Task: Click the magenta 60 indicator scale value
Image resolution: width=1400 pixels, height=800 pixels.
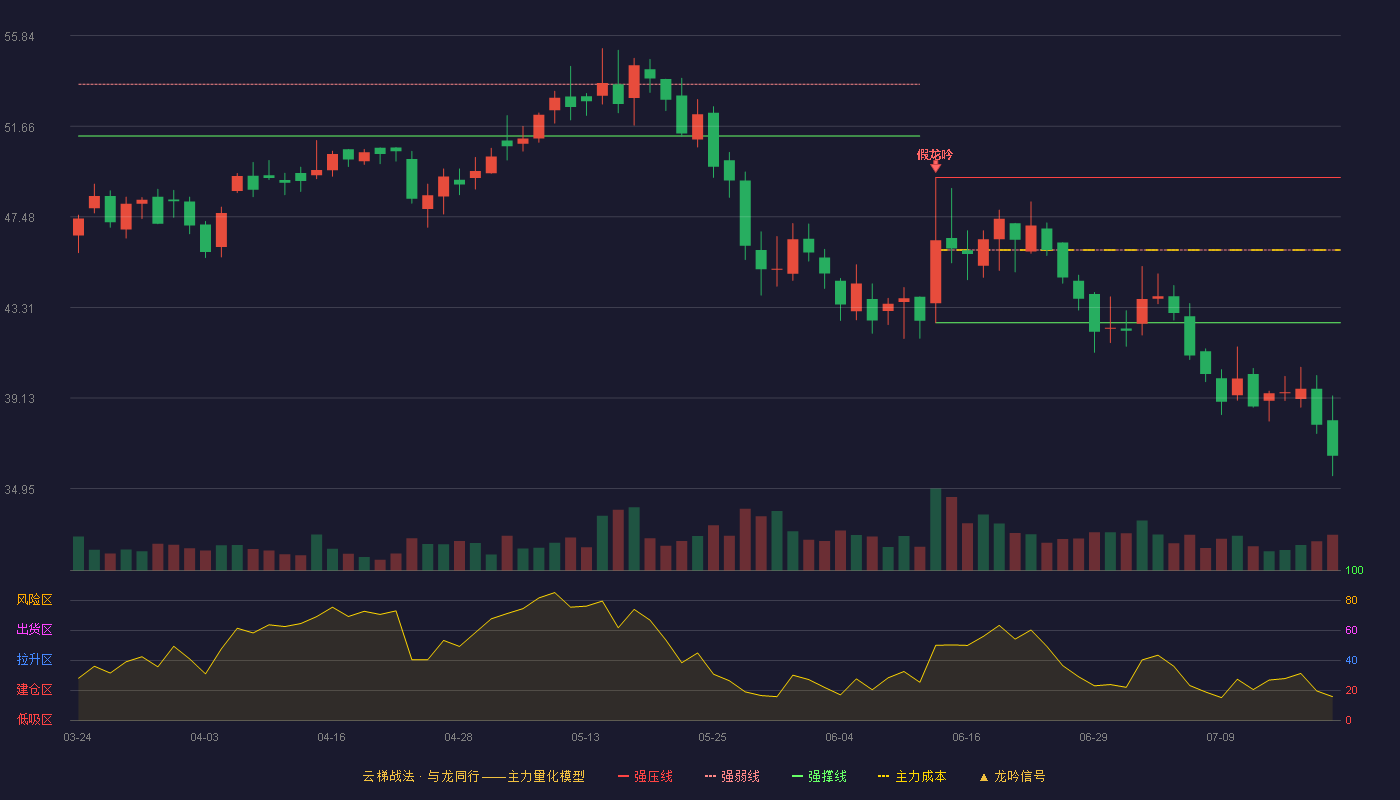Action: pos(1351,631)
